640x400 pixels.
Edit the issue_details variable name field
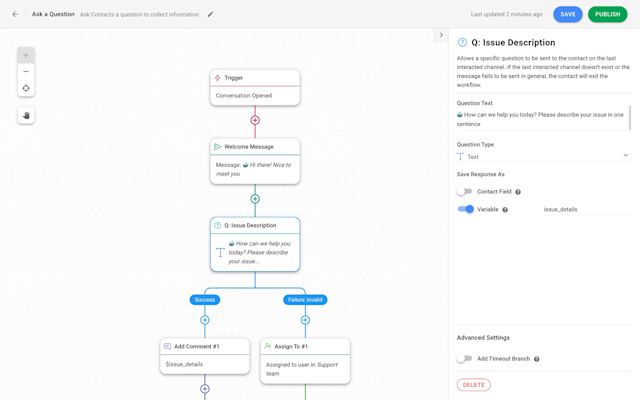[x=586, y=209]
